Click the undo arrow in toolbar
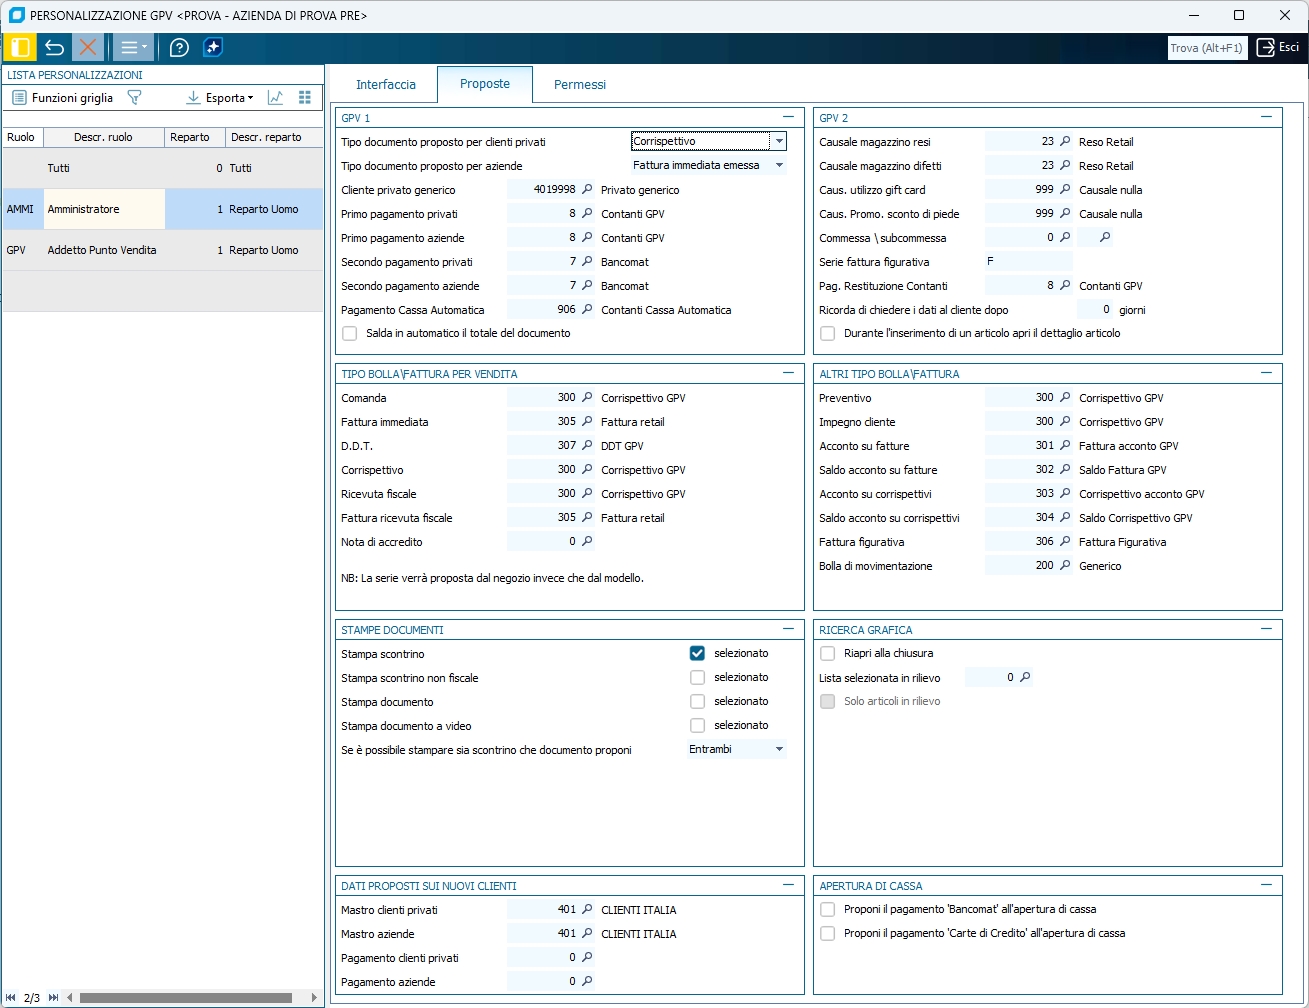The width and height of the screenshot is (1309, 1008). tap(54, 47)
